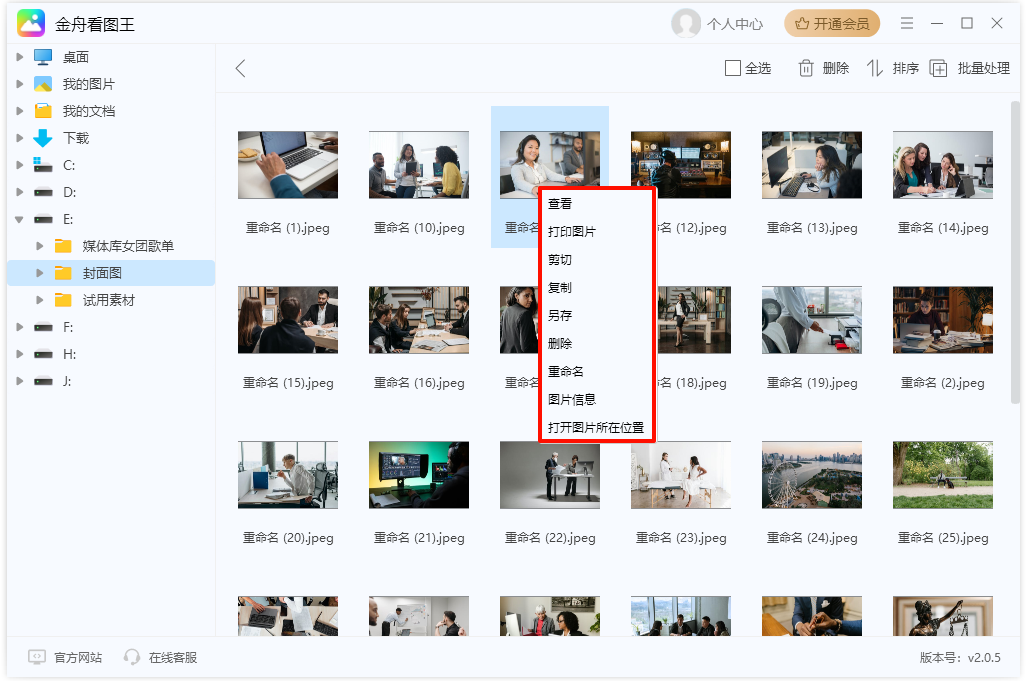
Task: Click the vertical scrollbar in the gallery
Action: click(x=1015, y=250)
